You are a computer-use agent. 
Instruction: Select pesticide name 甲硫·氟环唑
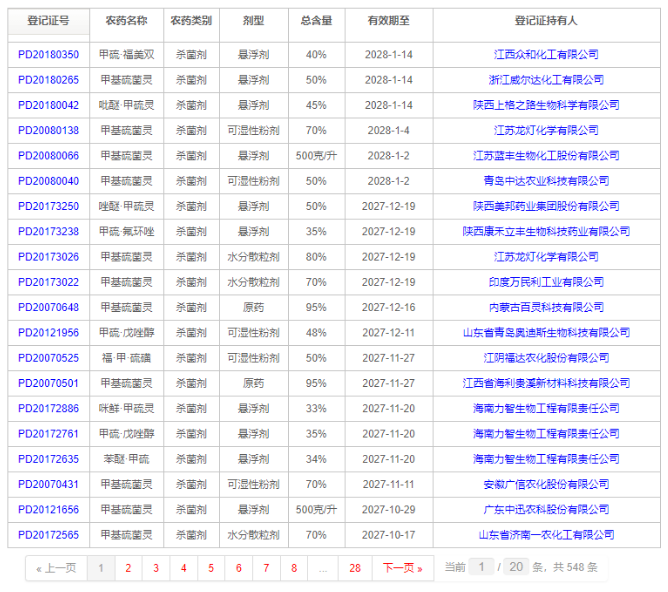127,232
